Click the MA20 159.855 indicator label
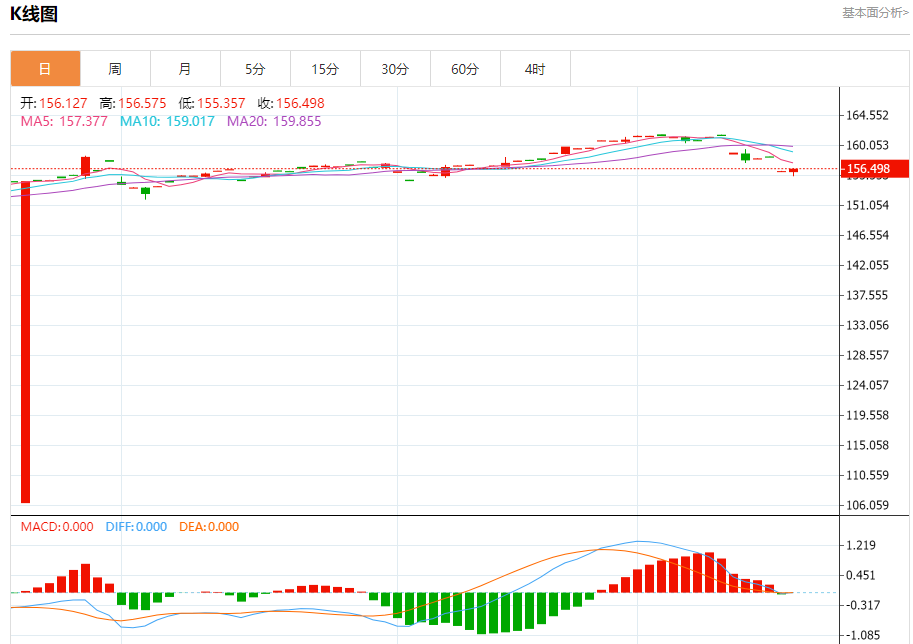This screenshot has height=644, width=913. tap(274, 121)
